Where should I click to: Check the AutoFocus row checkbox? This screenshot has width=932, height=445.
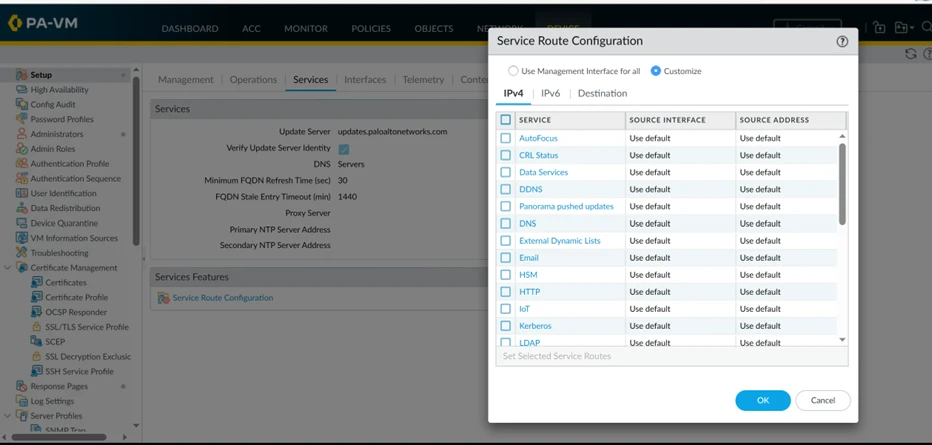506,138
